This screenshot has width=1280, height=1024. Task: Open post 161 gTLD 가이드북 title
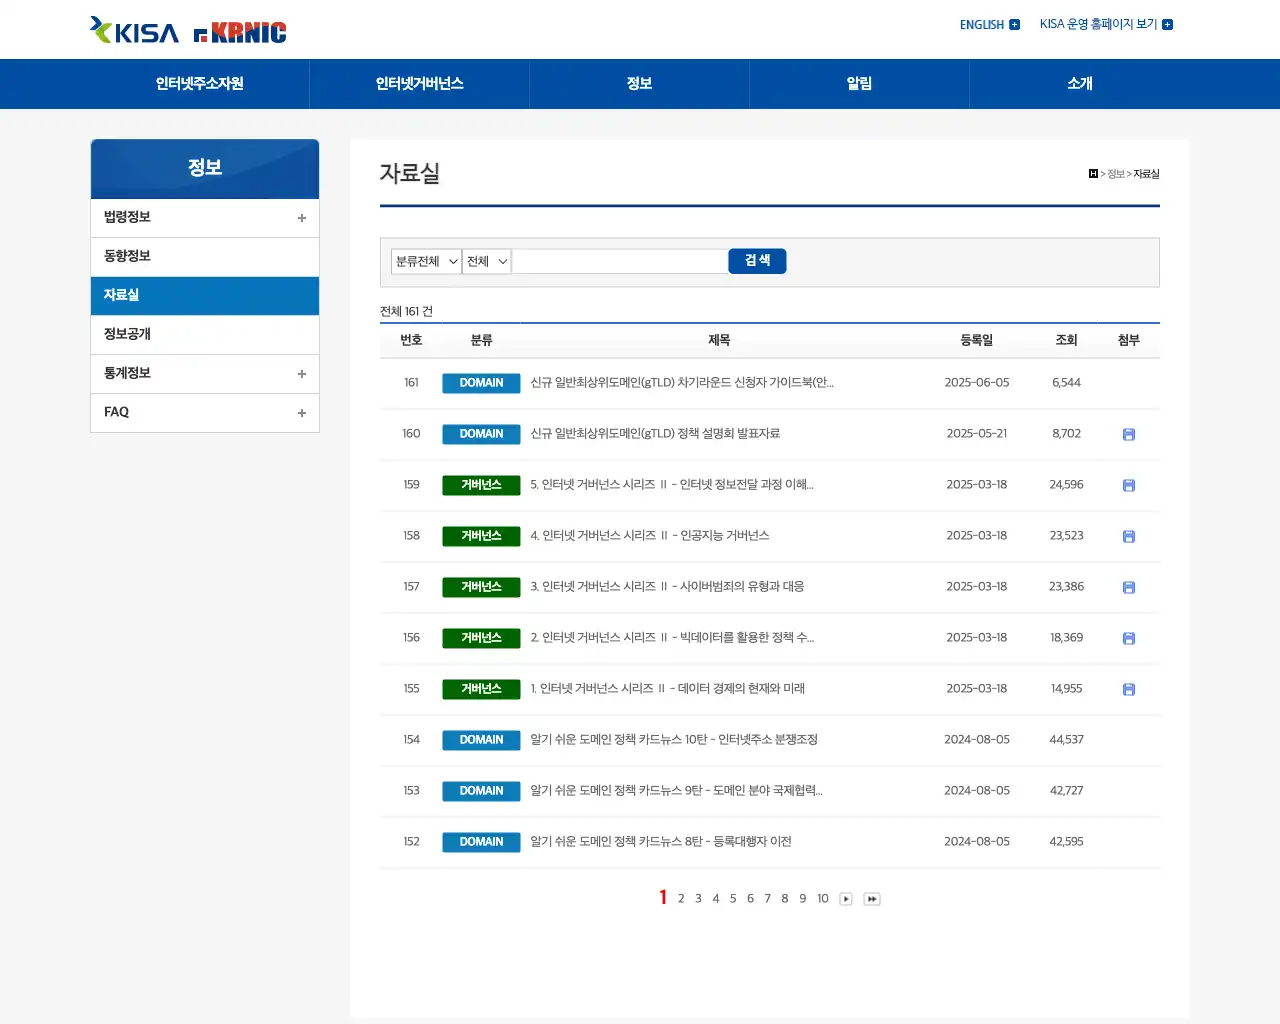pos(682,383)
